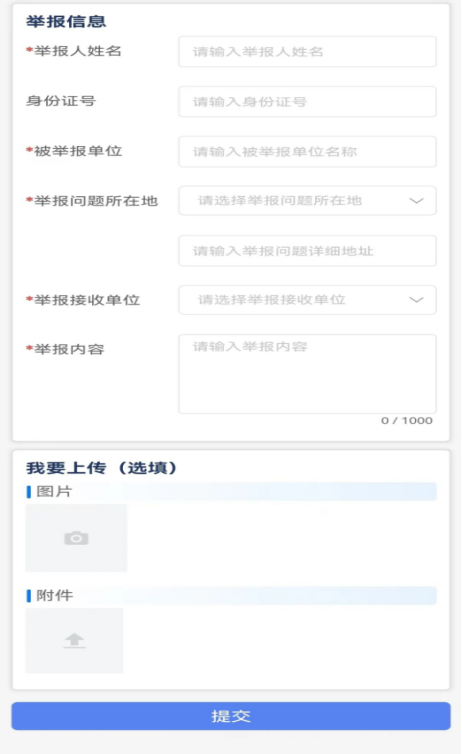Click into the 身份证号 input field
Viewport: 462px width, 754px height.
click(307, 101)
